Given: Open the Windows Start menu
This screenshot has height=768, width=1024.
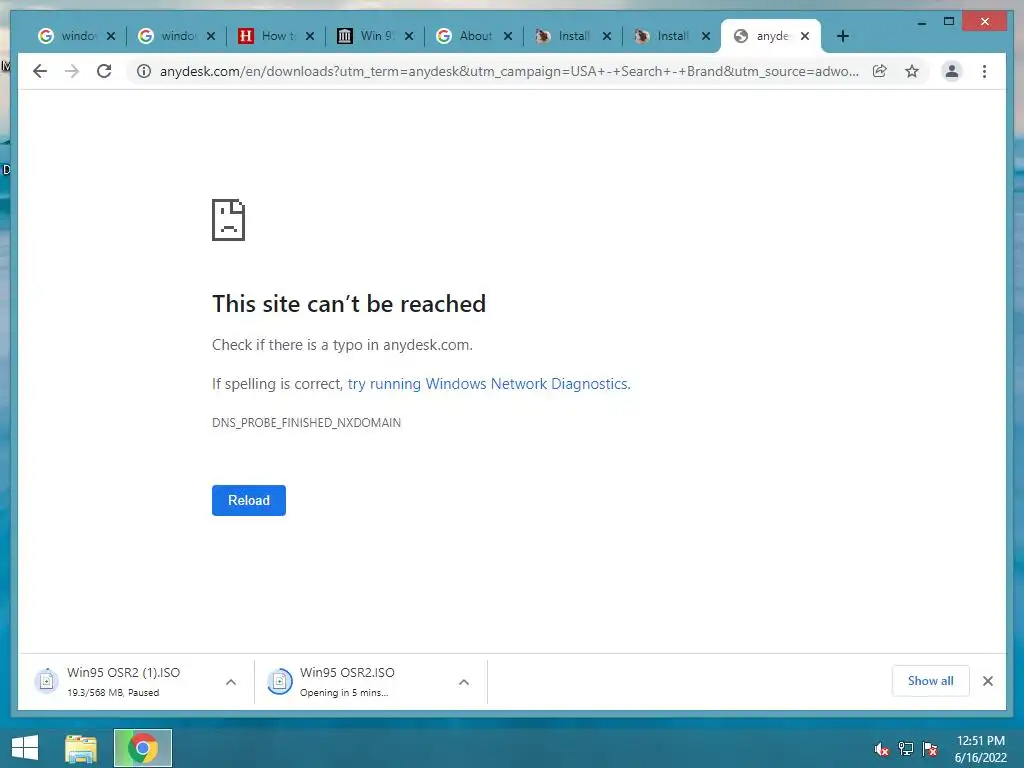Looking at the screenshot, I should (x=25, y=748).
